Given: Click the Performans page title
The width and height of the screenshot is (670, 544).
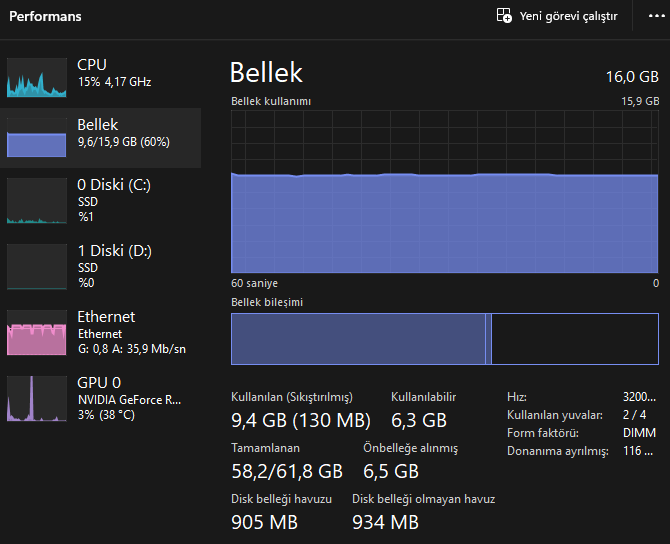Looking at the screenshot, I should click(45, 16).
